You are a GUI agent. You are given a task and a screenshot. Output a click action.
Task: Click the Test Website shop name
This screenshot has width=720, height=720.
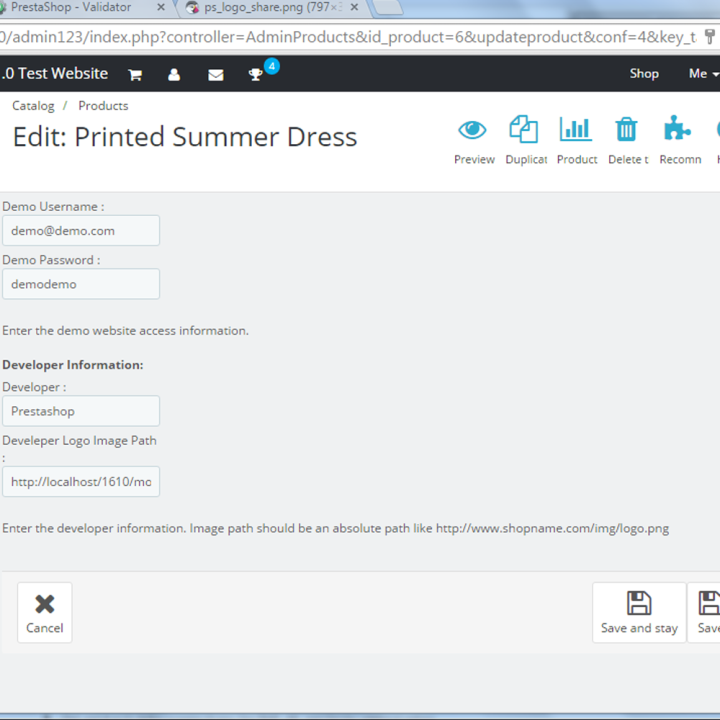[54, 73]
